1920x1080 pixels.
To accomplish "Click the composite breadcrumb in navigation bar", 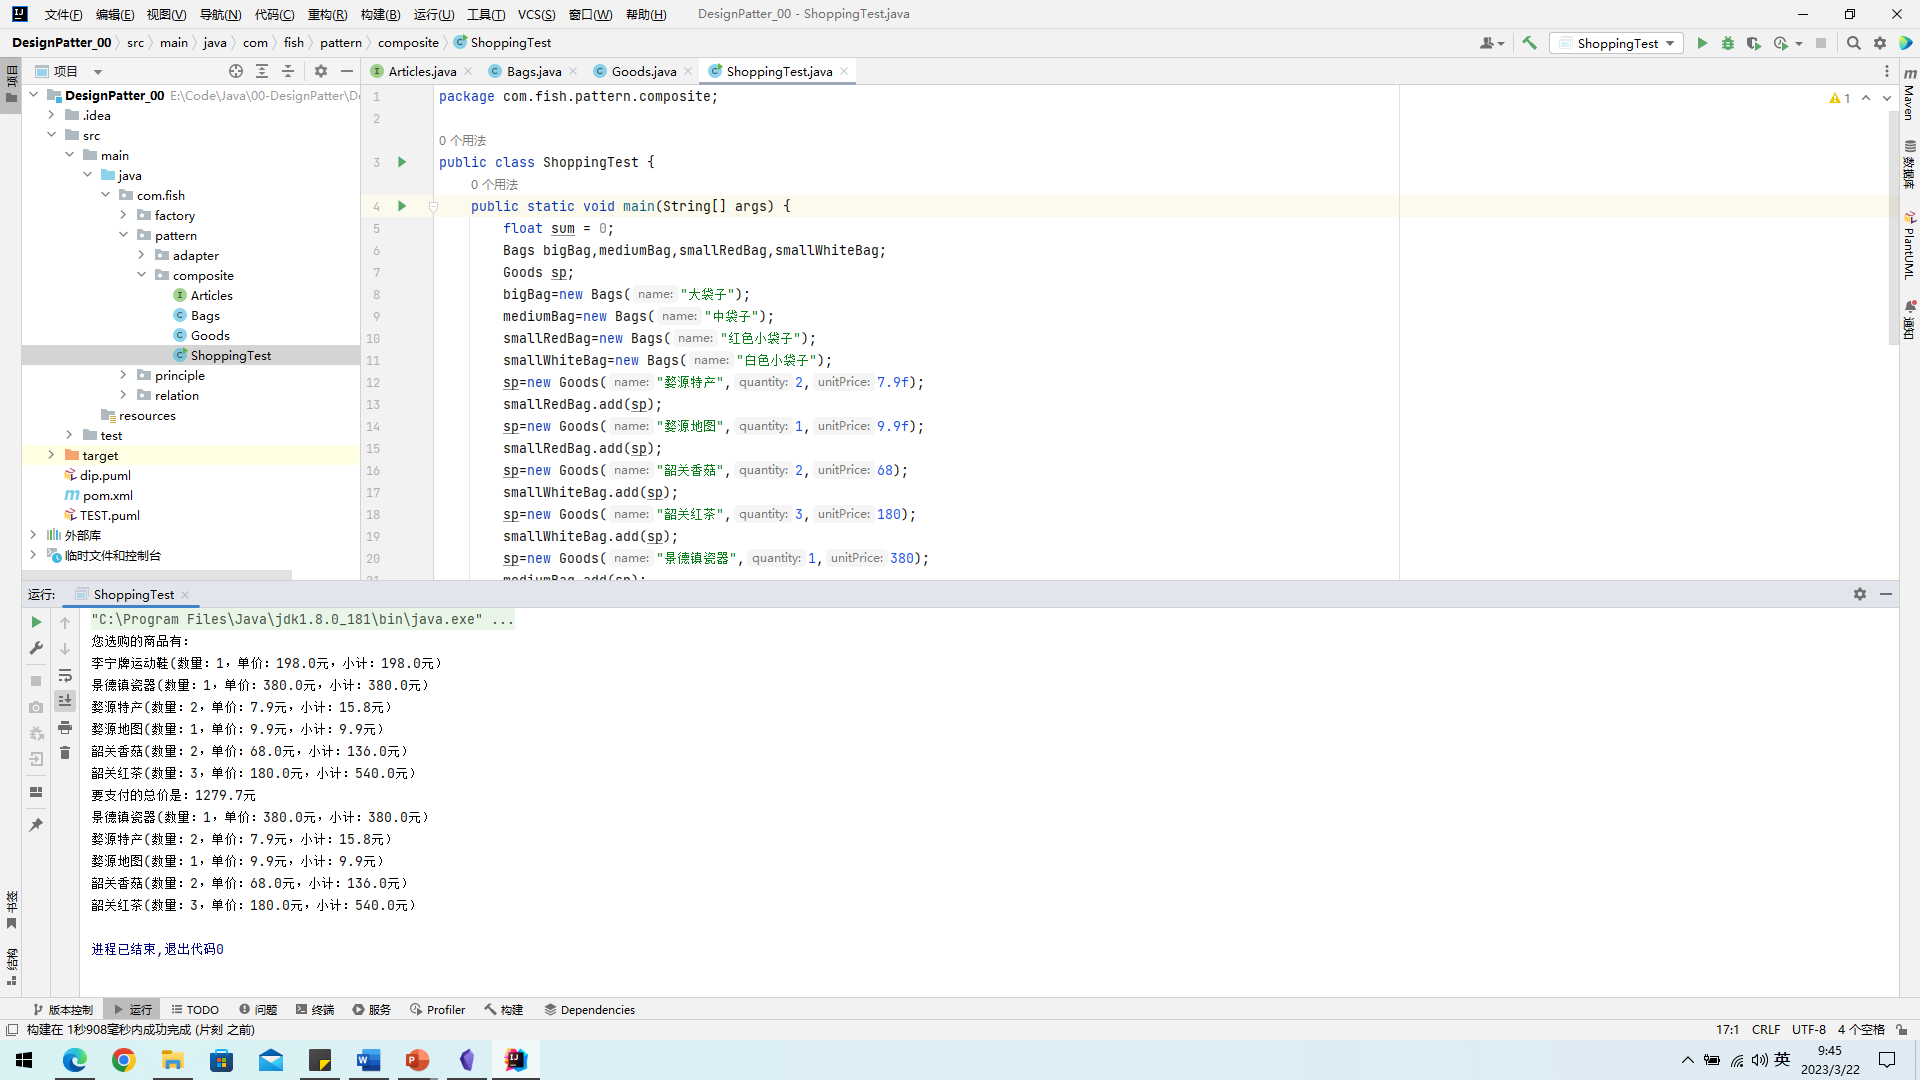I will [x=408, y=43].
